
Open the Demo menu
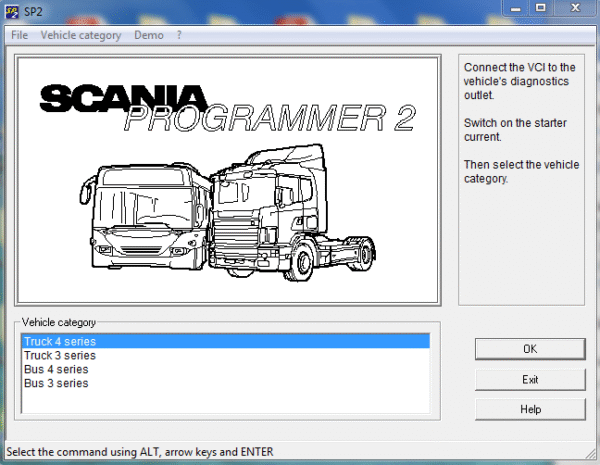149,35
